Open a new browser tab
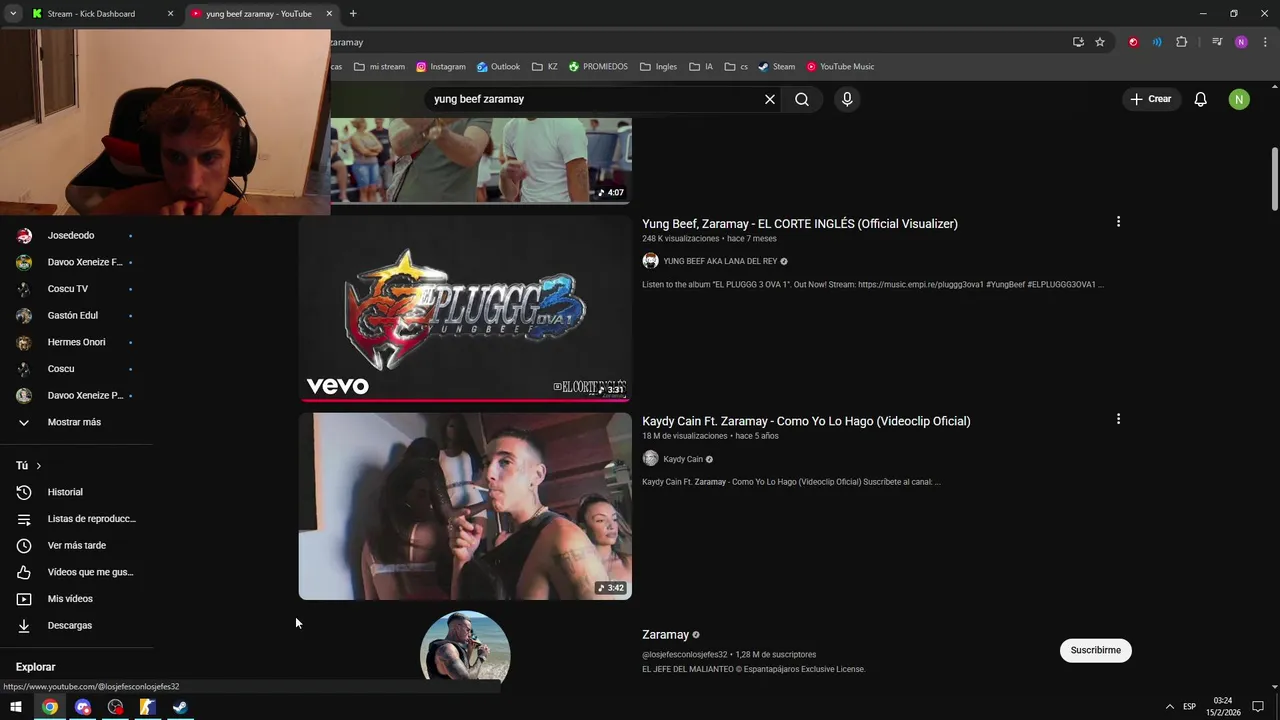 click(x=353, y=14)
